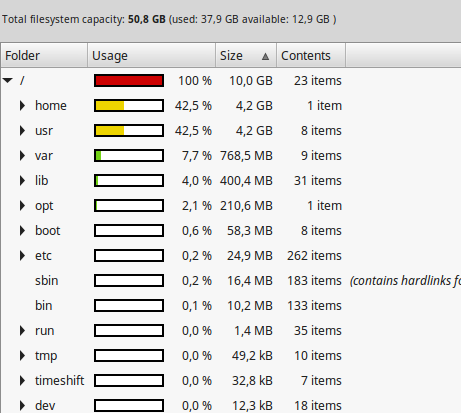Screen dimensions: 461x413
Task: Expand the run folder
Action: pos(22,331)
